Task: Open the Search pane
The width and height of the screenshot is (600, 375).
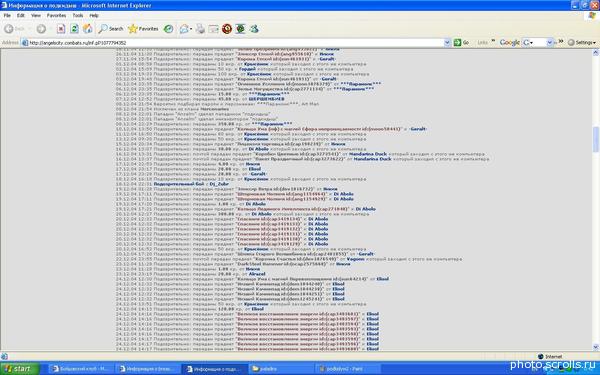Action: pyautogui.click(x=111, y=29)
